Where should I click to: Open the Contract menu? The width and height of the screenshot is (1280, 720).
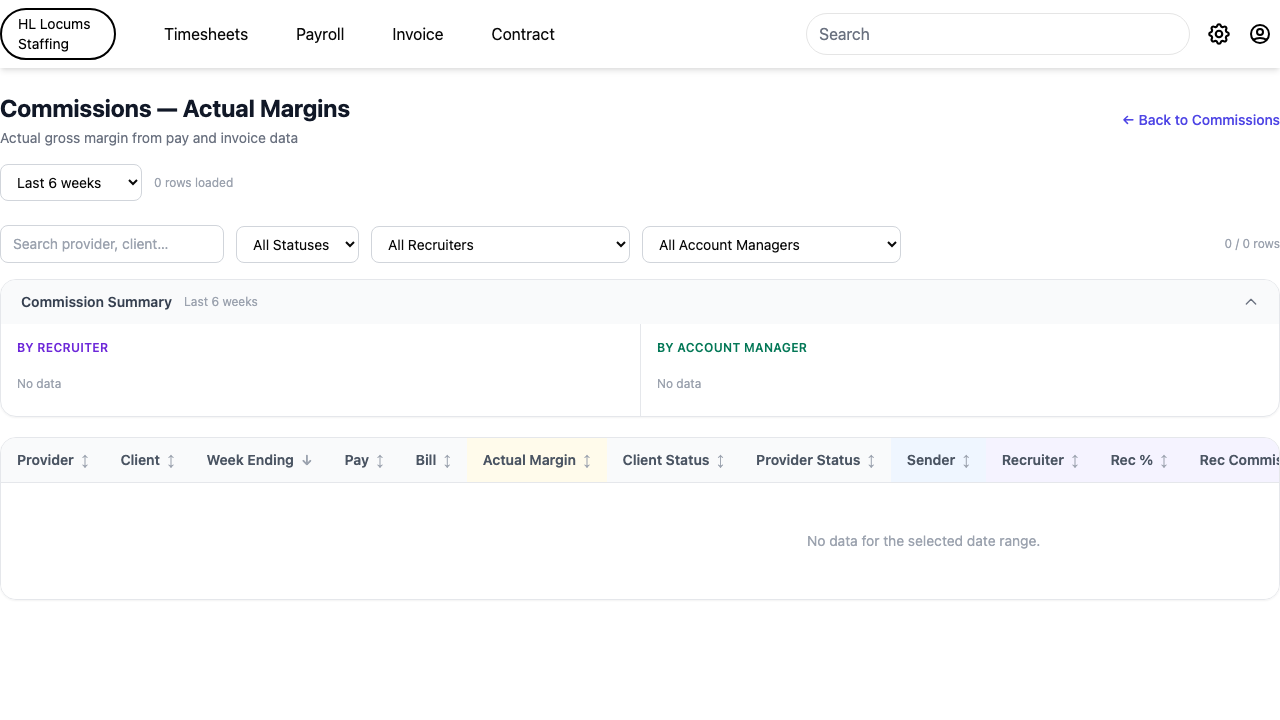coord(523,34)
